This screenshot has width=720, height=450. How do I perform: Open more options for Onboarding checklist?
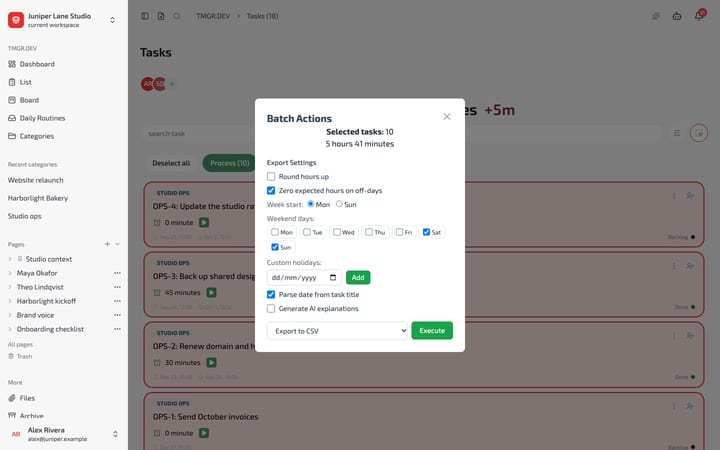coord(118,329)
